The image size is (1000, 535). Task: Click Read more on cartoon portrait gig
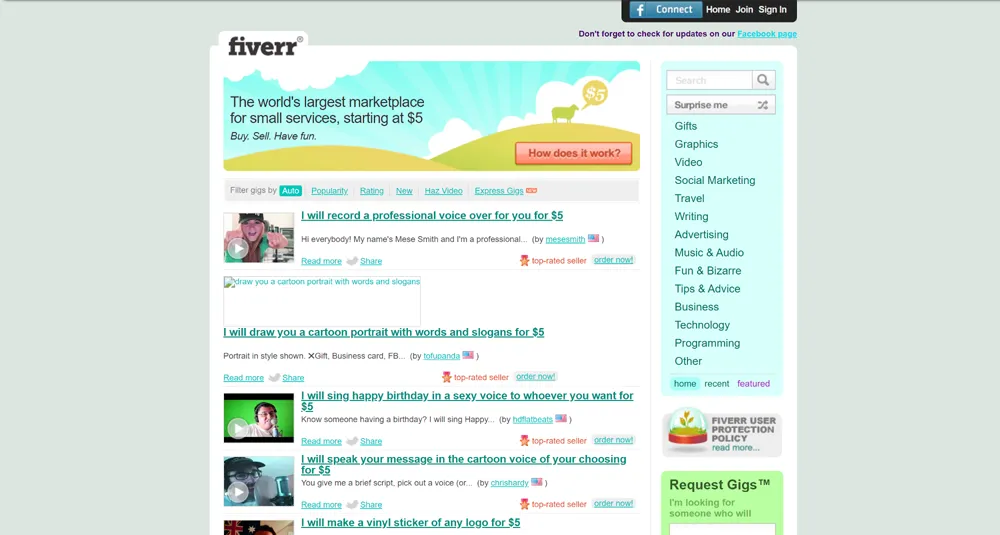click(243, 377)
